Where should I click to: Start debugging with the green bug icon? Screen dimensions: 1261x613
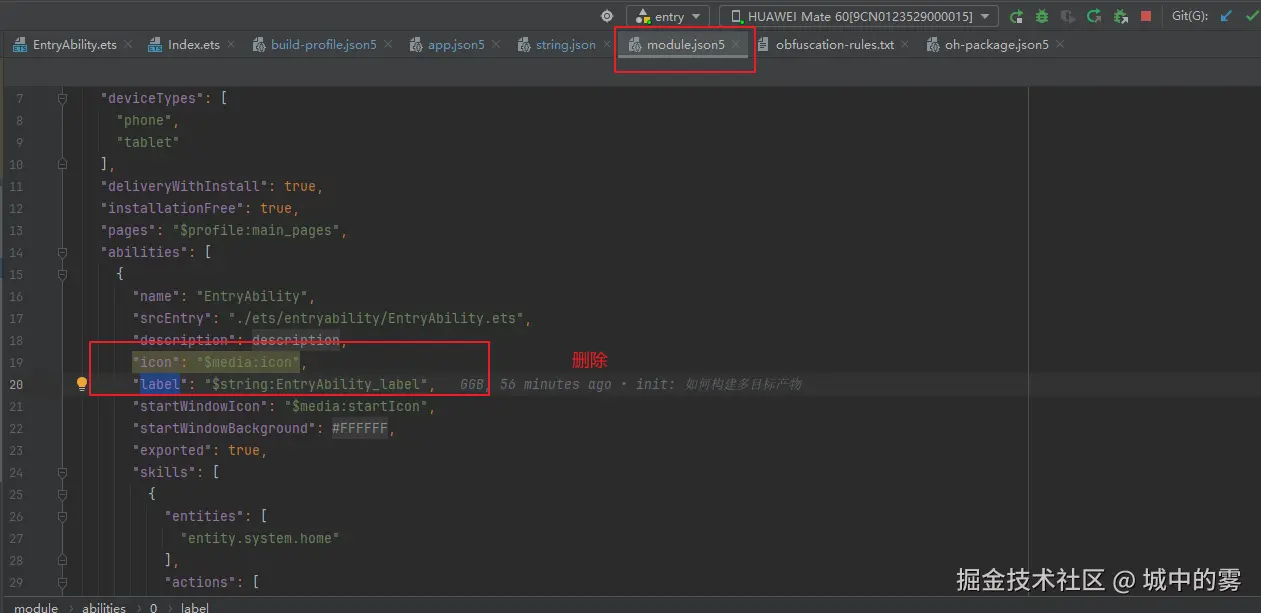pyautogui.click(x=1042, y=16)
